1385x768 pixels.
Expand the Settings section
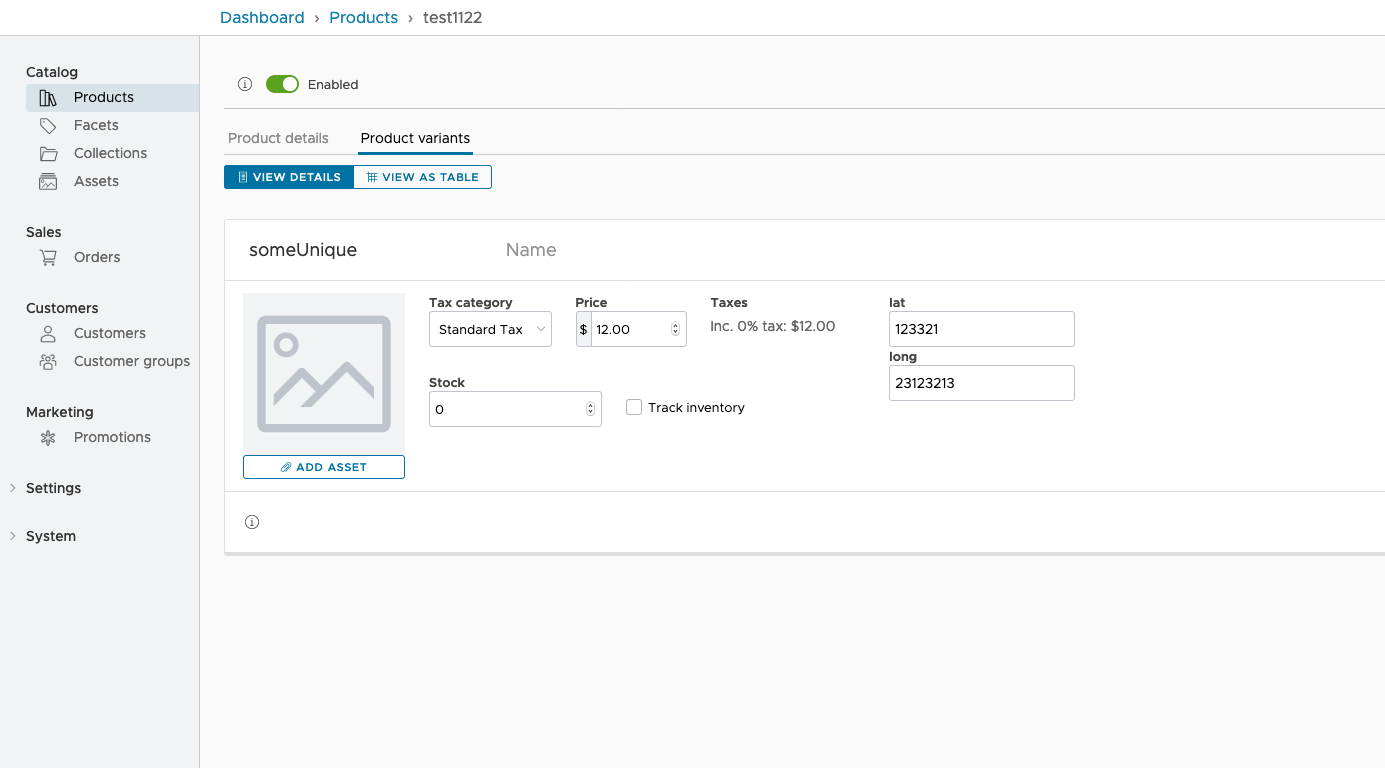(x=53, y=488)
